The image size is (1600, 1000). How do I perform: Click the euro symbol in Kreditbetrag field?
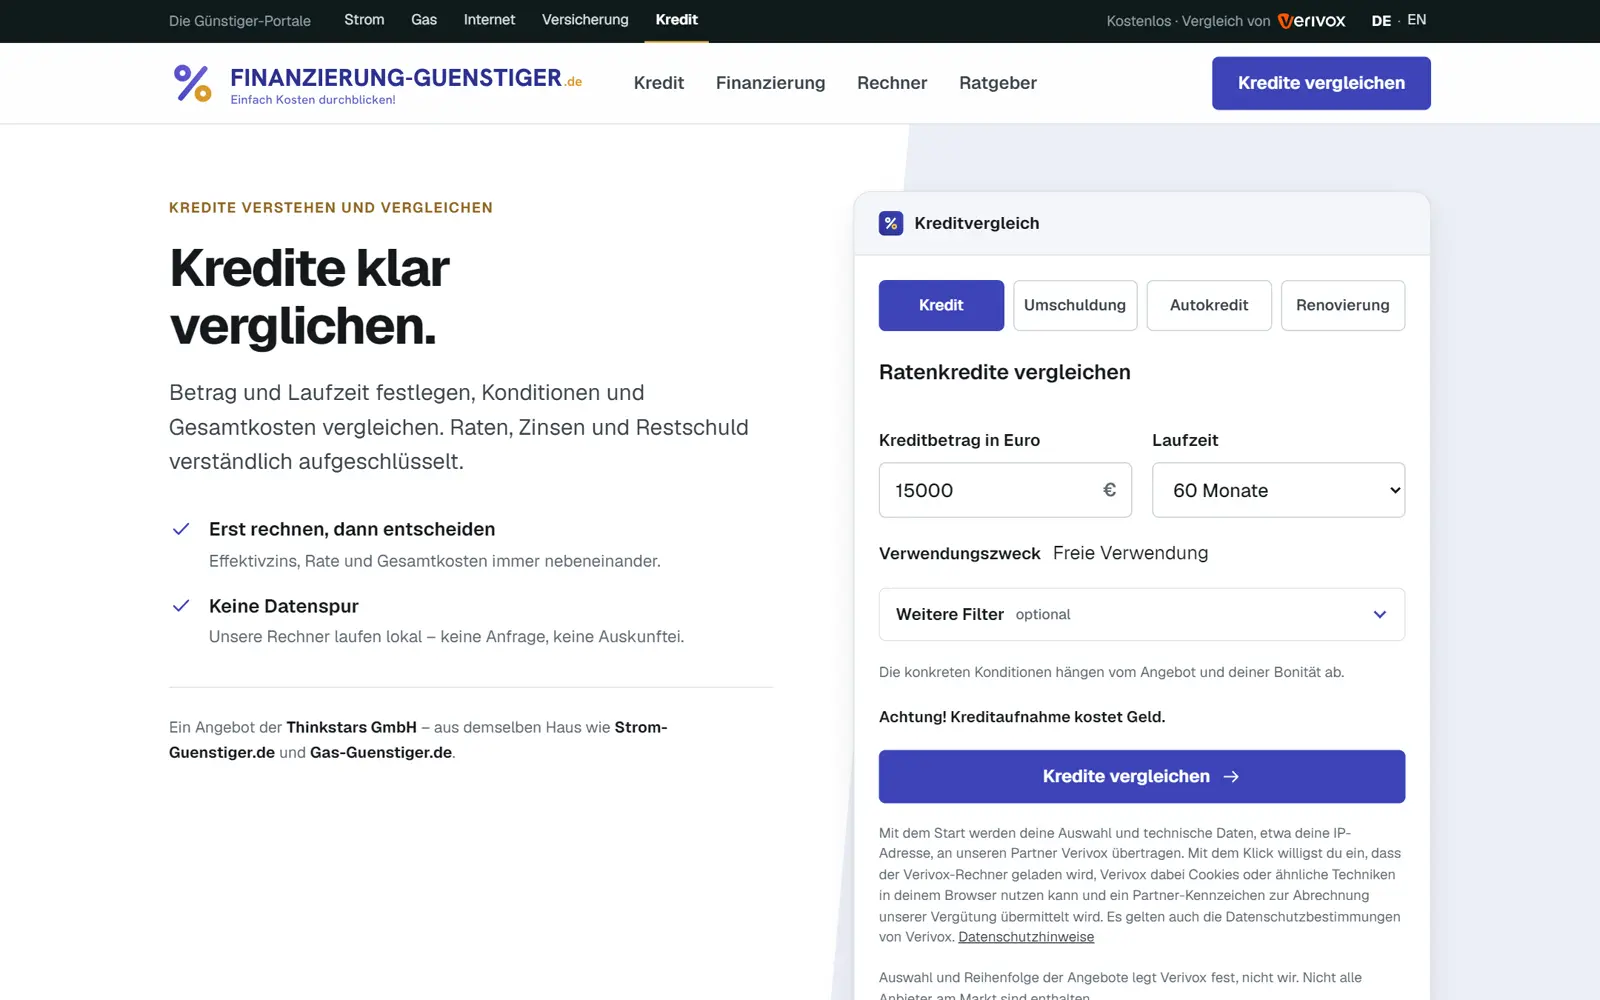point(1109,490)
